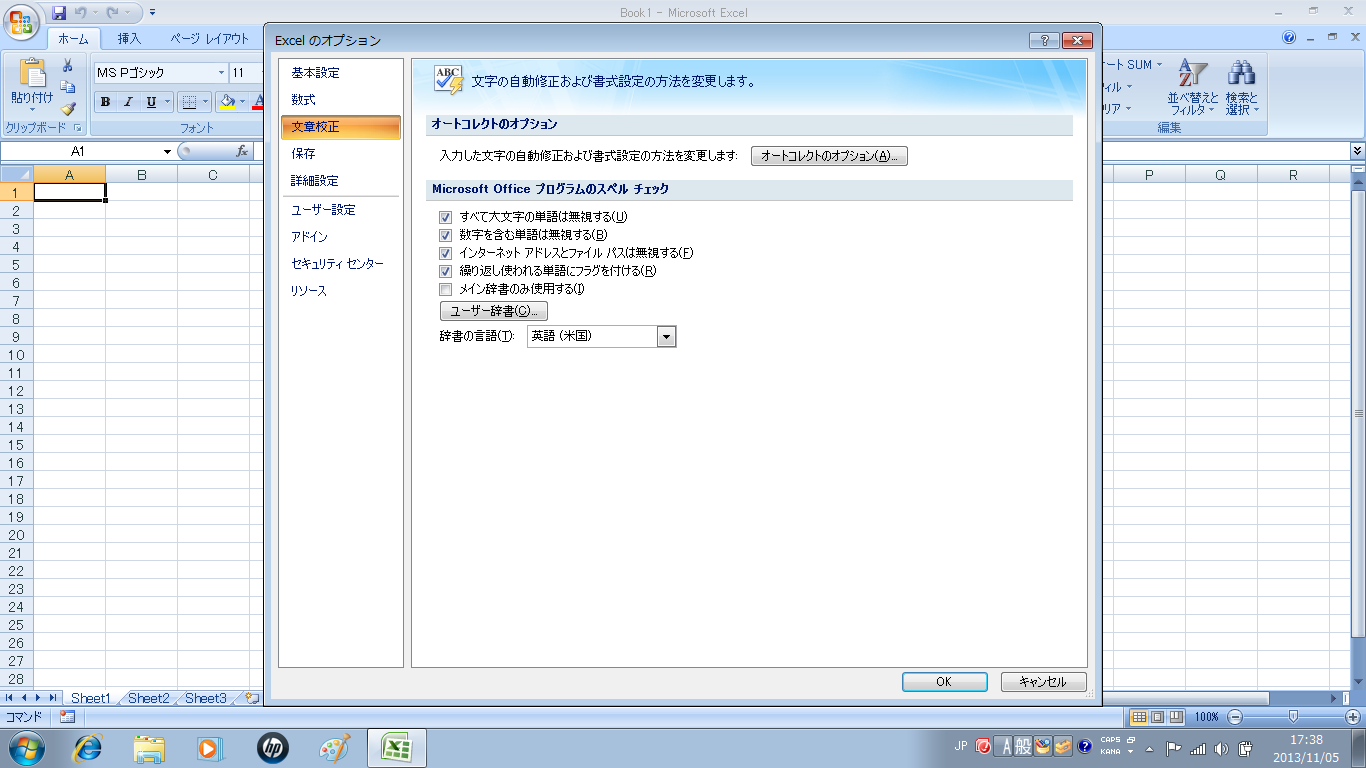Open AutoCorrect options button
This screenshot has width=1366, height=768.
click(829, 156)
